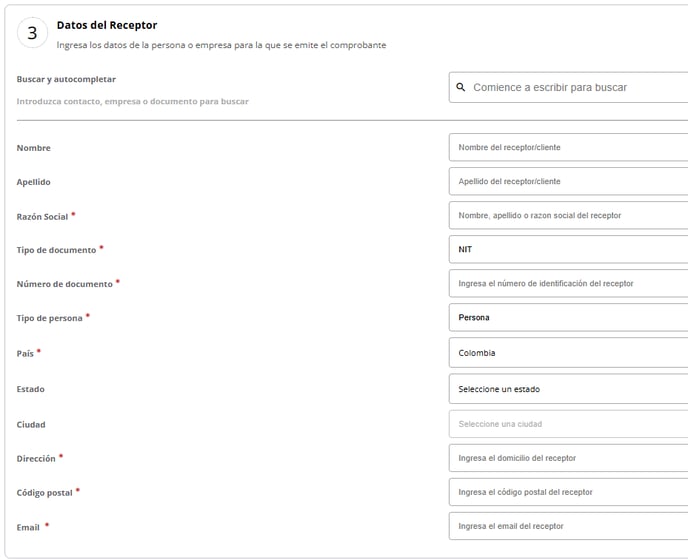Expand the Estado selector

[568, 389]
